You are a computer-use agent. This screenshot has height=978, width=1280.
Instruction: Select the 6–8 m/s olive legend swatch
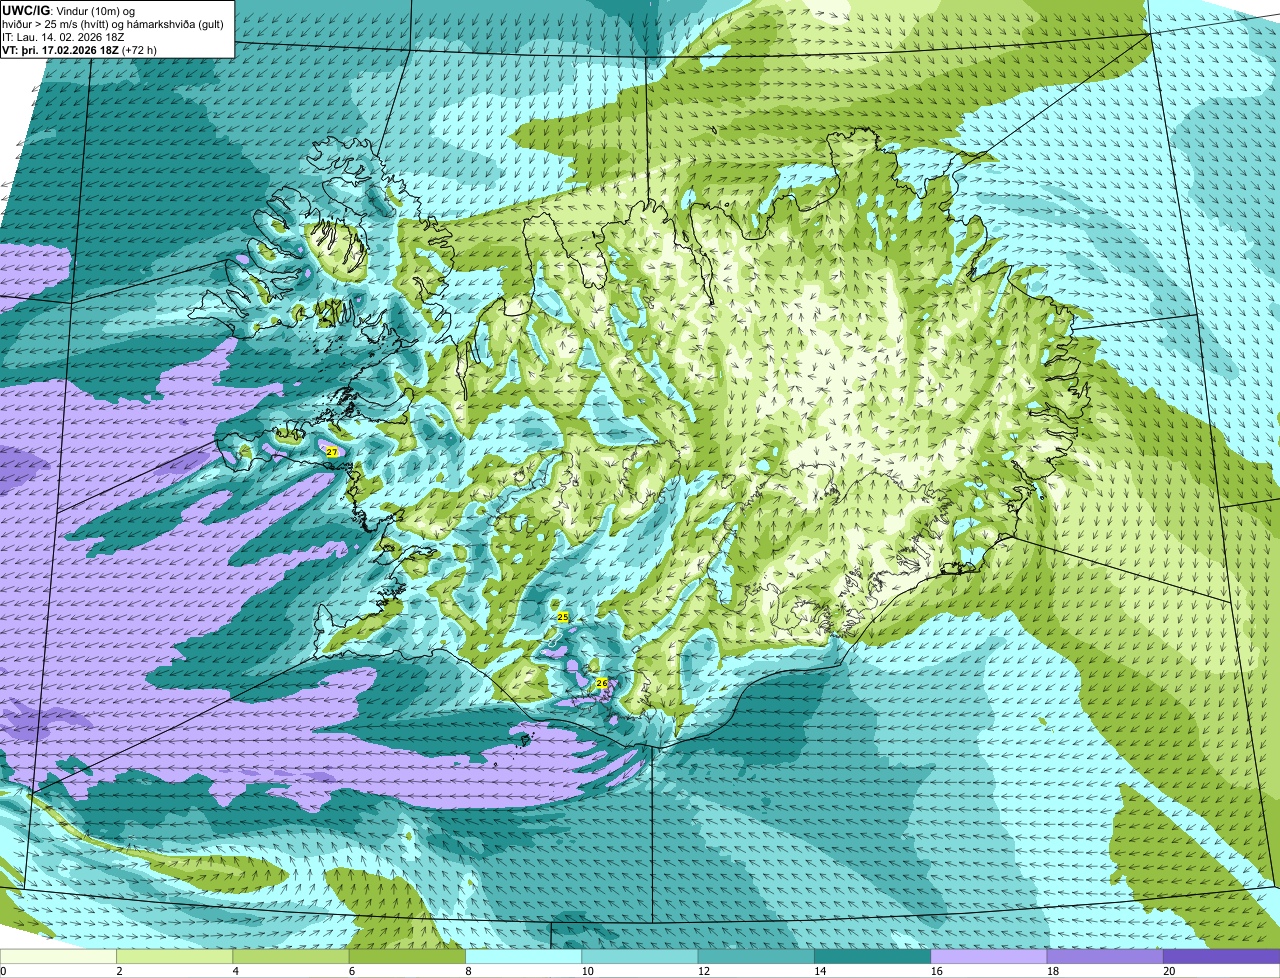(407, 956)
